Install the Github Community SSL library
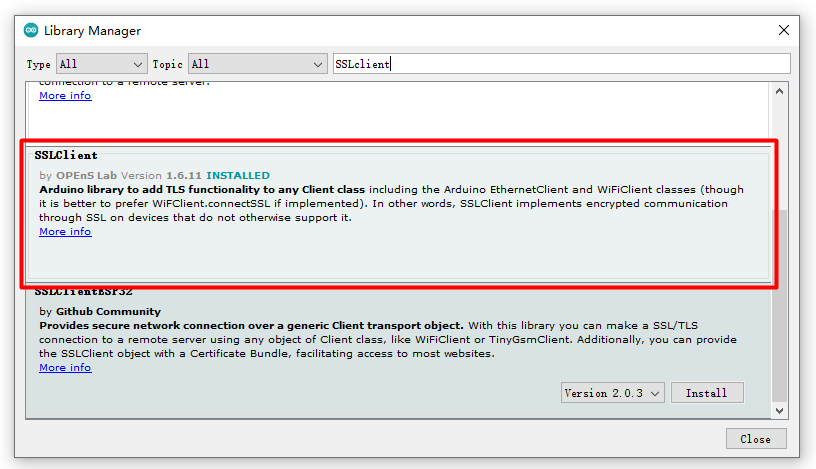The image size is (816, 469). (707, 393)
